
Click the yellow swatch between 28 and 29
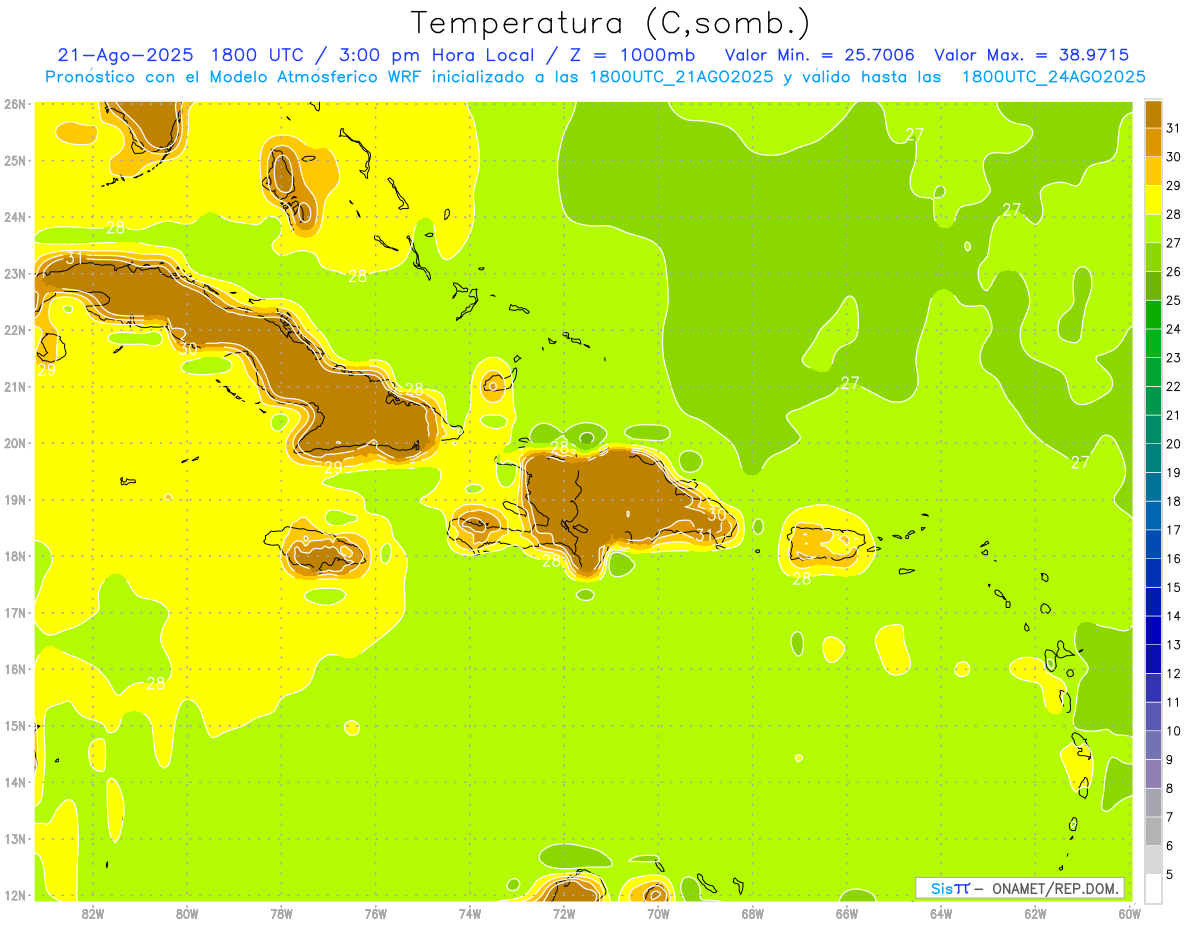pos(1153,200)
